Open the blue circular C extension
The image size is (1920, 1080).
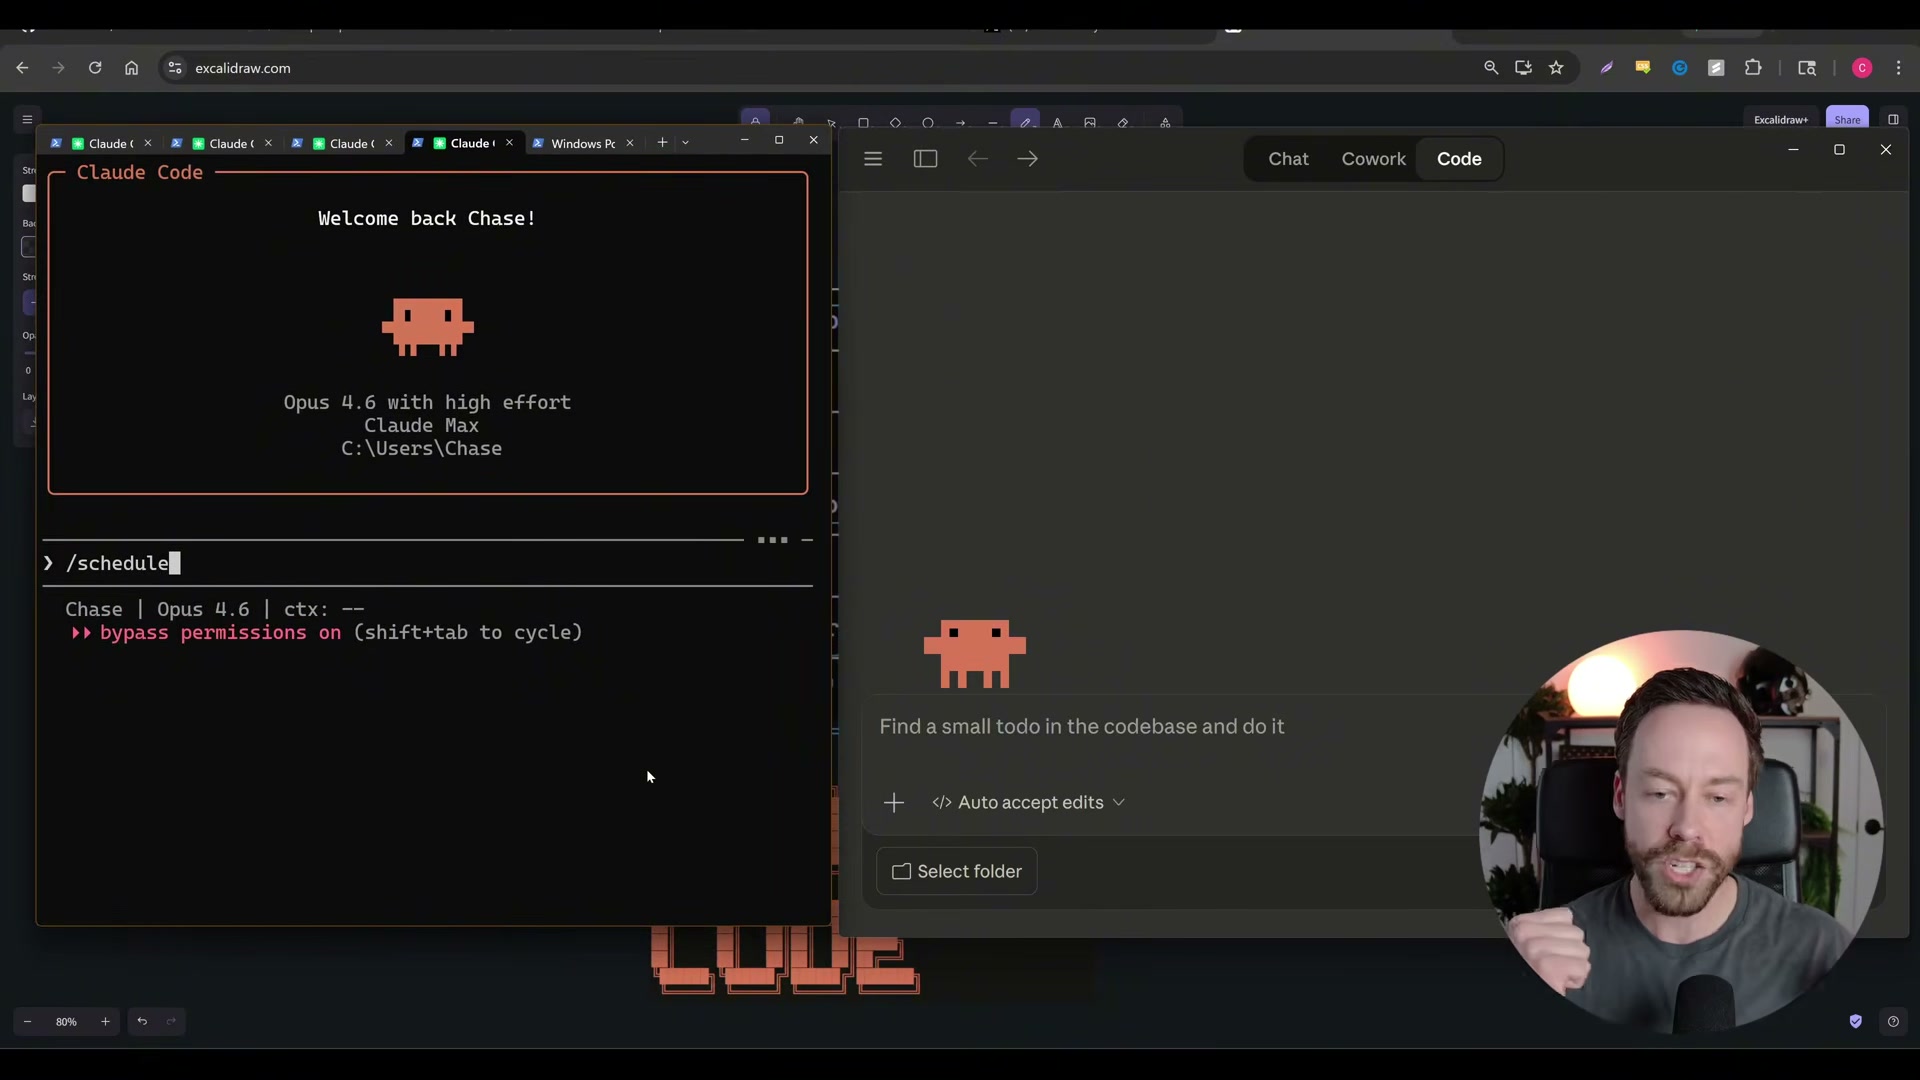pyautogui.click(x=1680, y=68)
